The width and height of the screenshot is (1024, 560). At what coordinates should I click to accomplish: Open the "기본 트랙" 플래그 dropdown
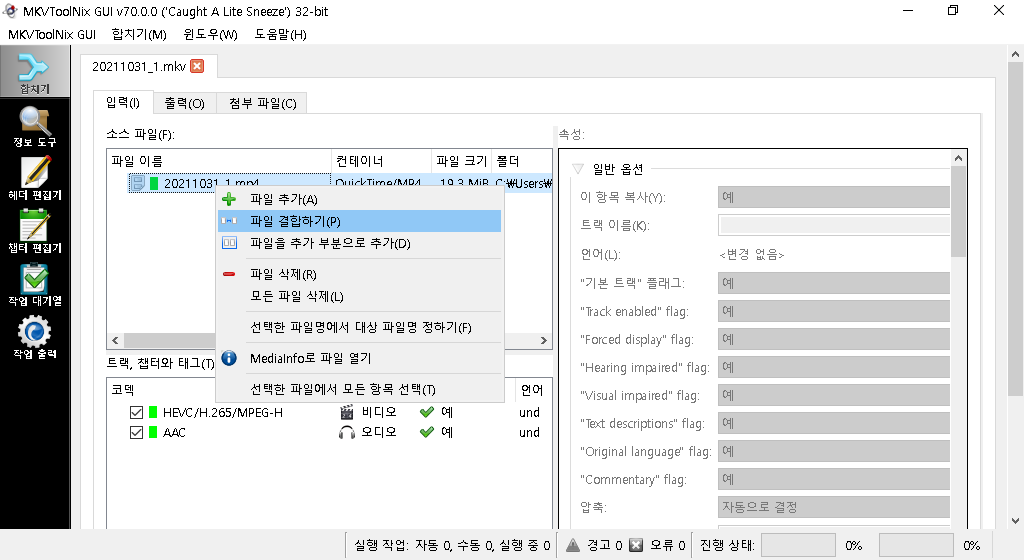(833, 283)
